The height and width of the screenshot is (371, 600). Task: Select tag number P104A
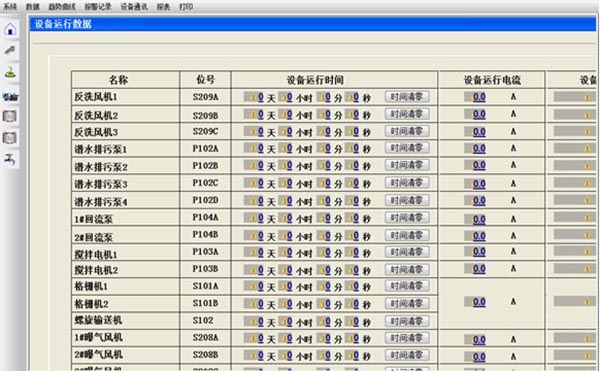pos(205,217)
